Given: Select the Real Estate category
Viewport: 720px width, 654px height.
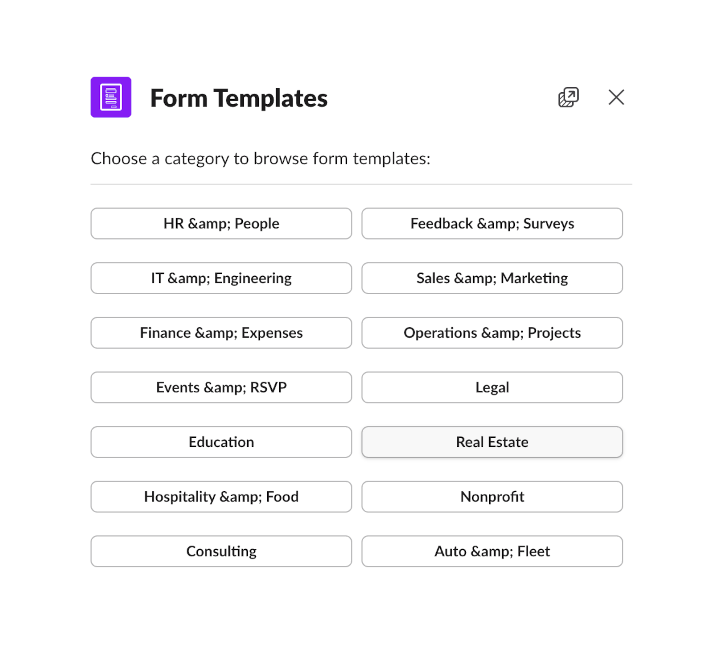Looking at the screenshot, I should coord(492,442).
